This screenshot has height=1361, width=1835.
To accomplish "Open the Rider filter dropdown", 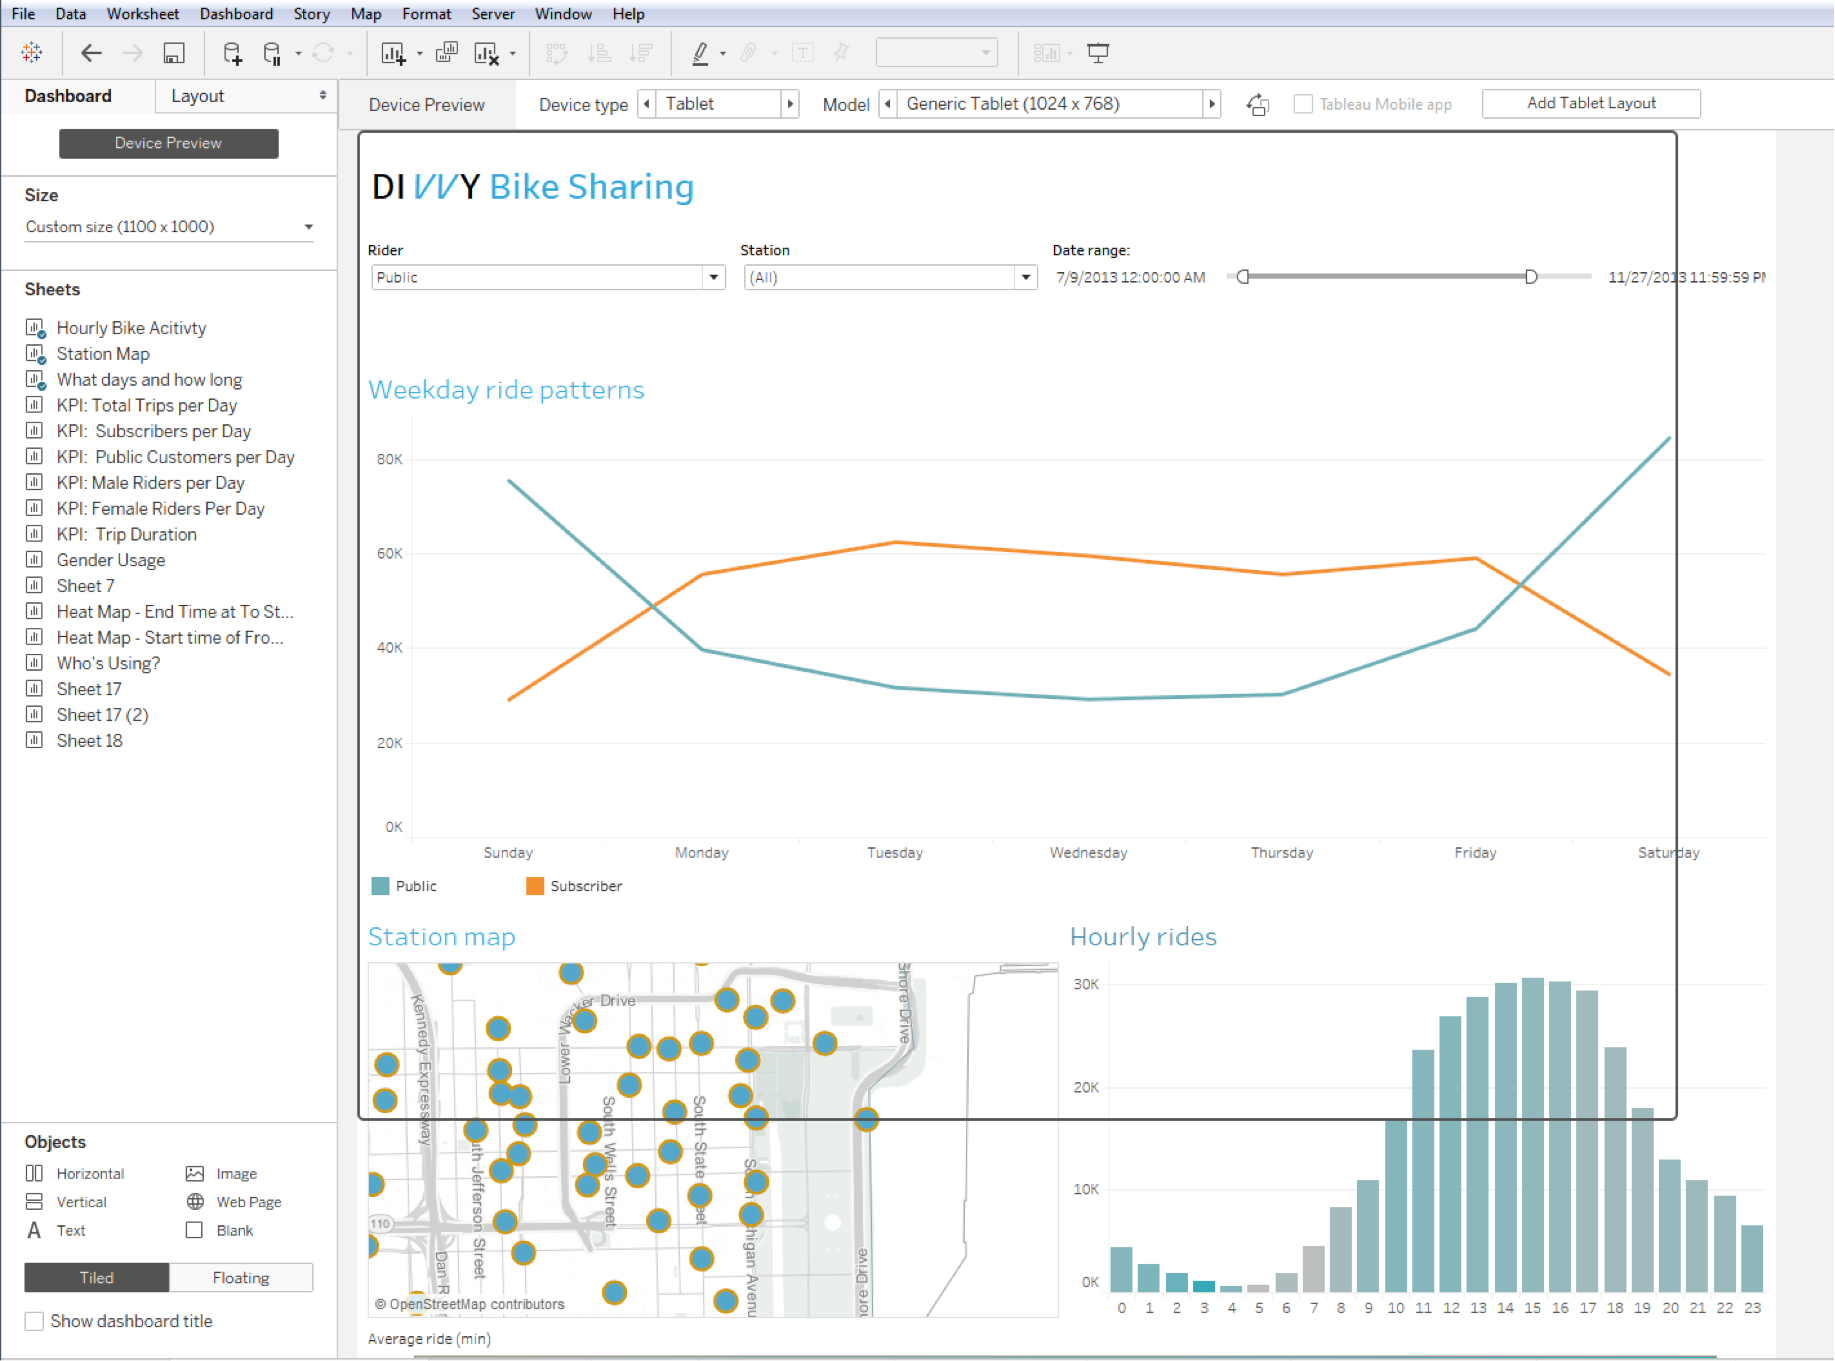I will point(713,277).
